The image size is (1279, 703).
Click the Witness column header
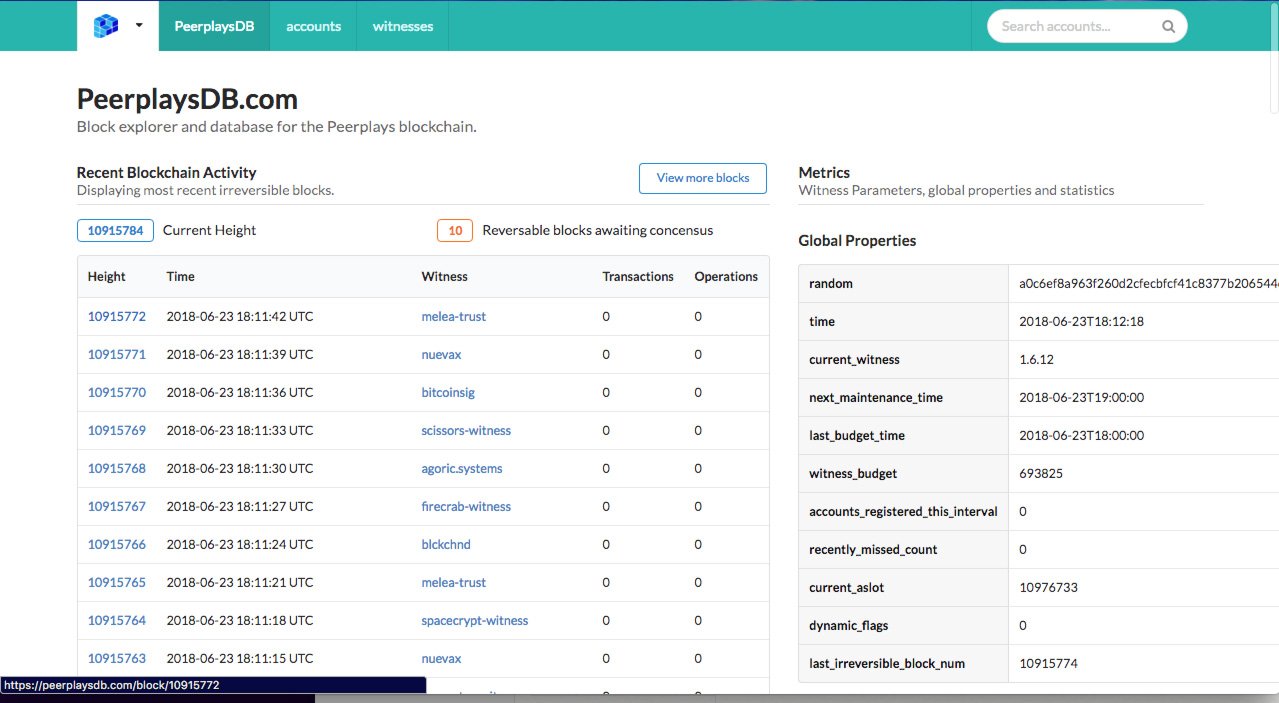point(445,277)
